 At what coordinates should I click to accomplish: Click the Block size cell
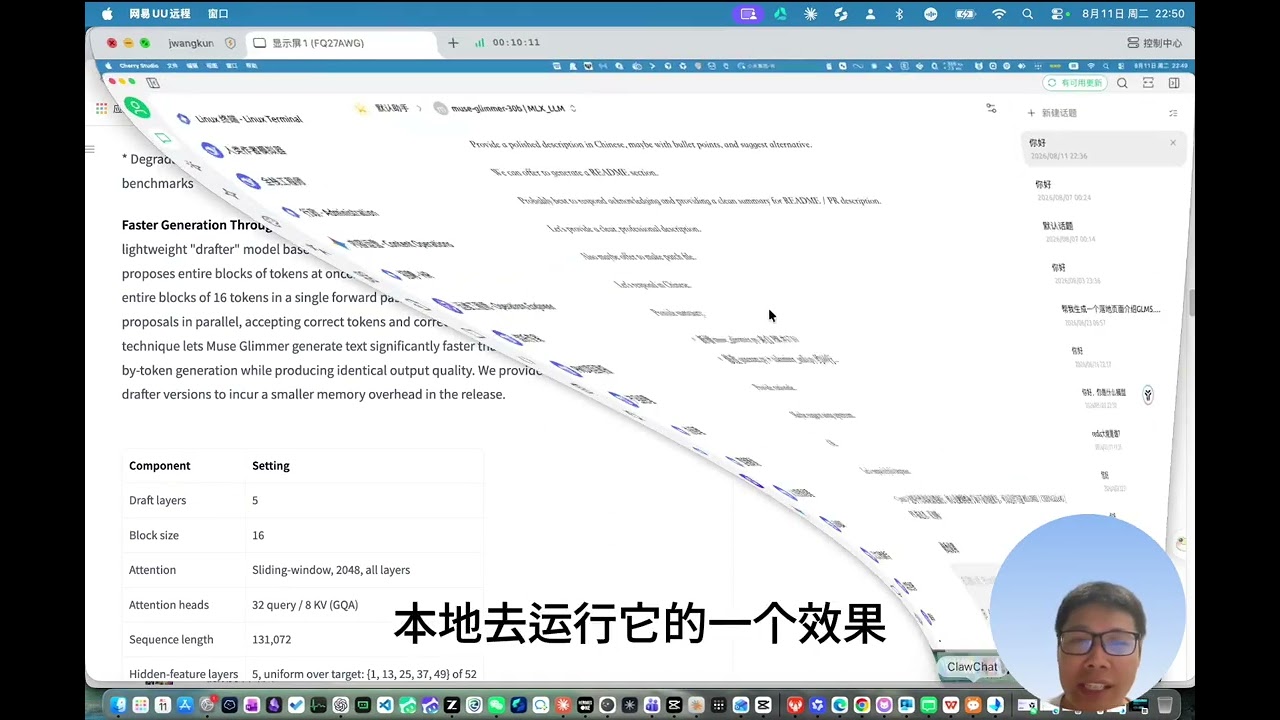pyautogui.click(x=154, y=535)
